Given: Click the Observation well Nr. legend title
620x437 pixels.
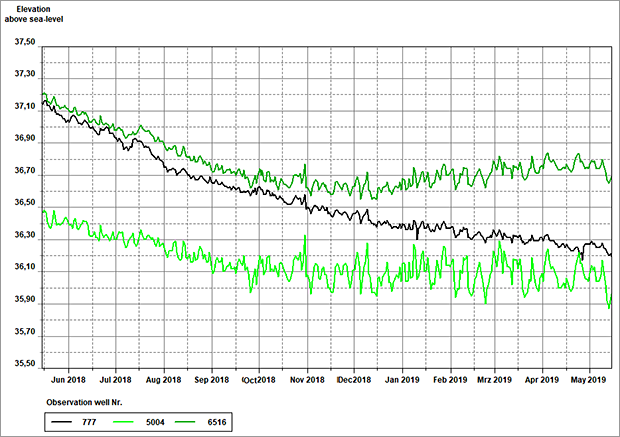Looking at the screenshot, I should point(84,402).
